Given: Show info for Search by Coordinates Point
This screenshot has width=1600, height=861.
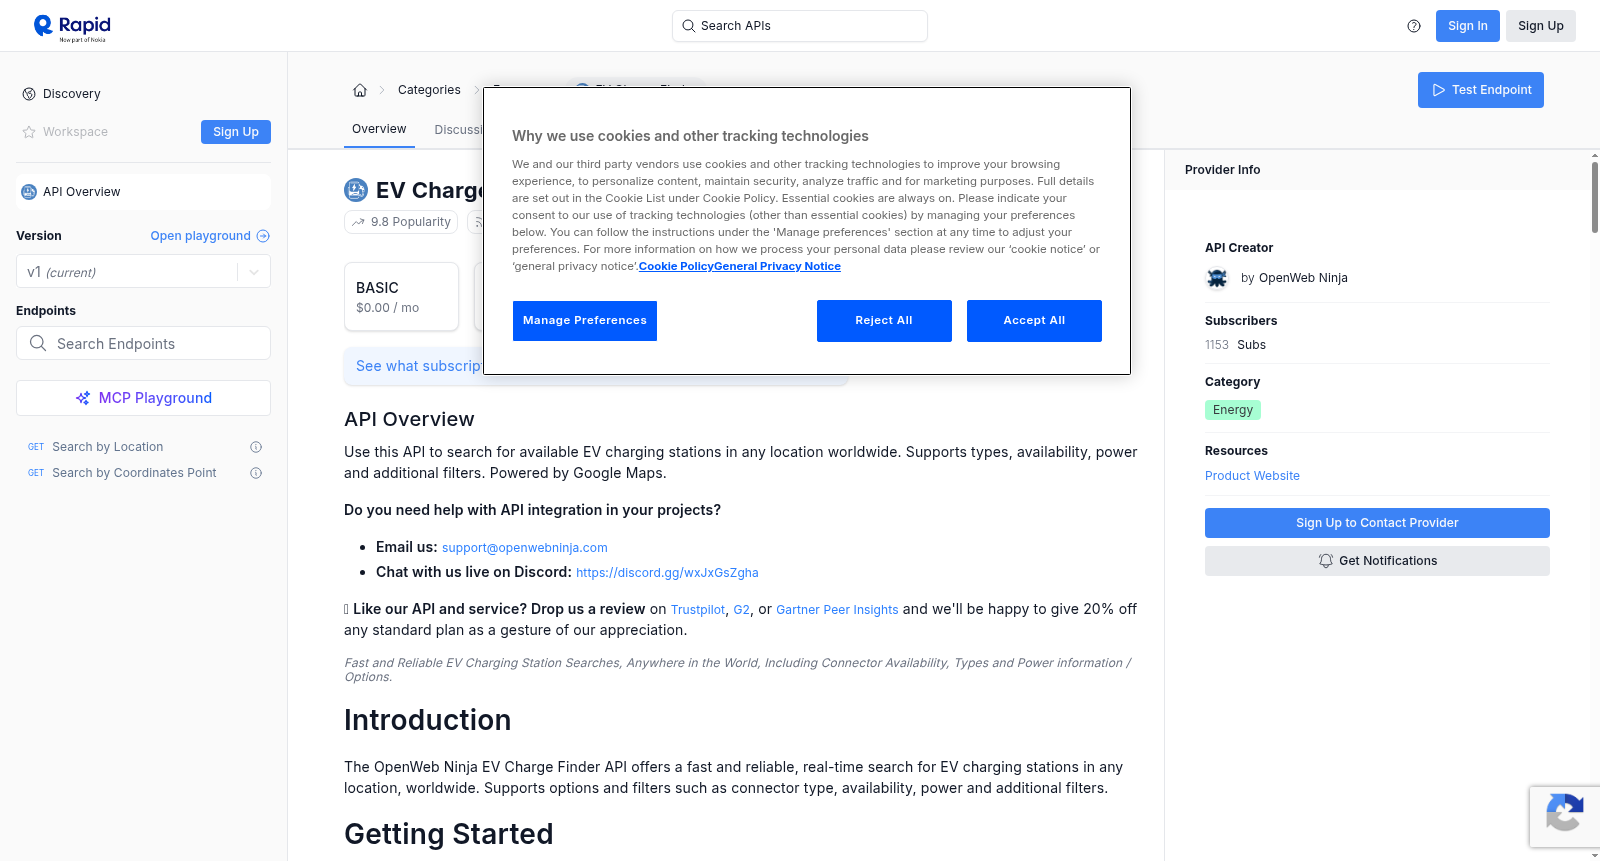Looking at the screenshot, I should pyautogui.click(x=256, y=473).
